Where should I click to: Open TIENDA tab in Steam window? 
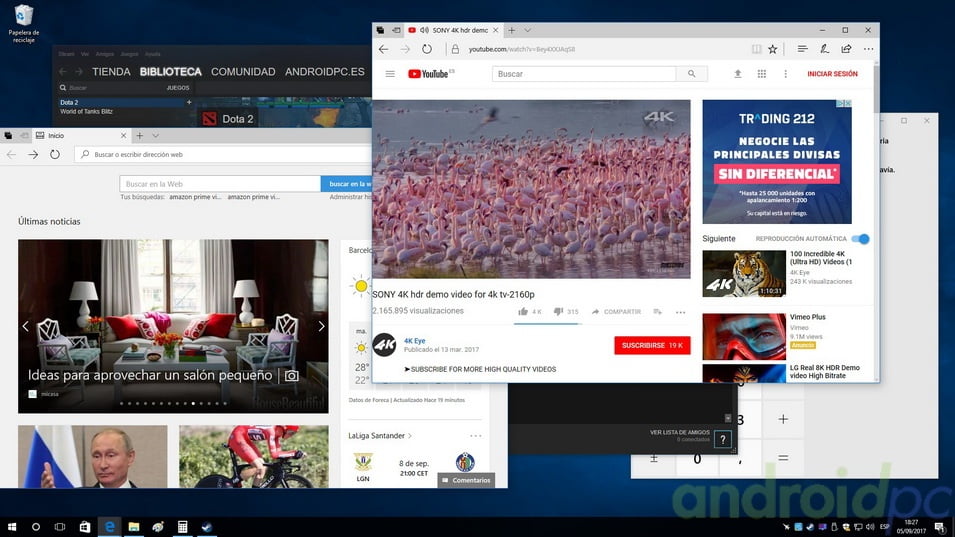[x=111, y=72]
